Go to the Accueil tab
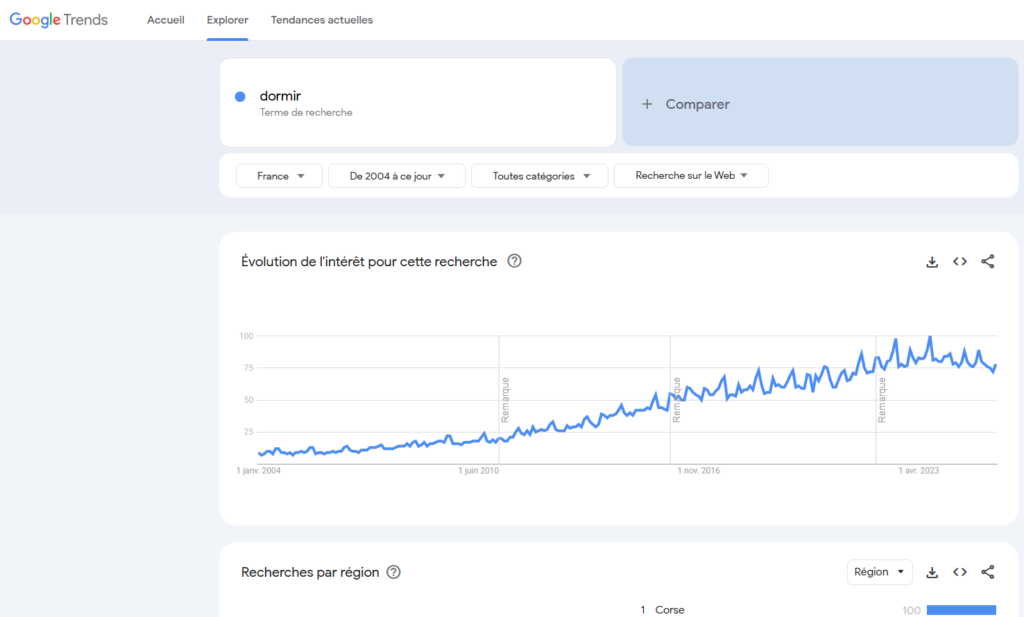Screen dimensions: 1024x617 pyautogui.click(x=166, y=20)
